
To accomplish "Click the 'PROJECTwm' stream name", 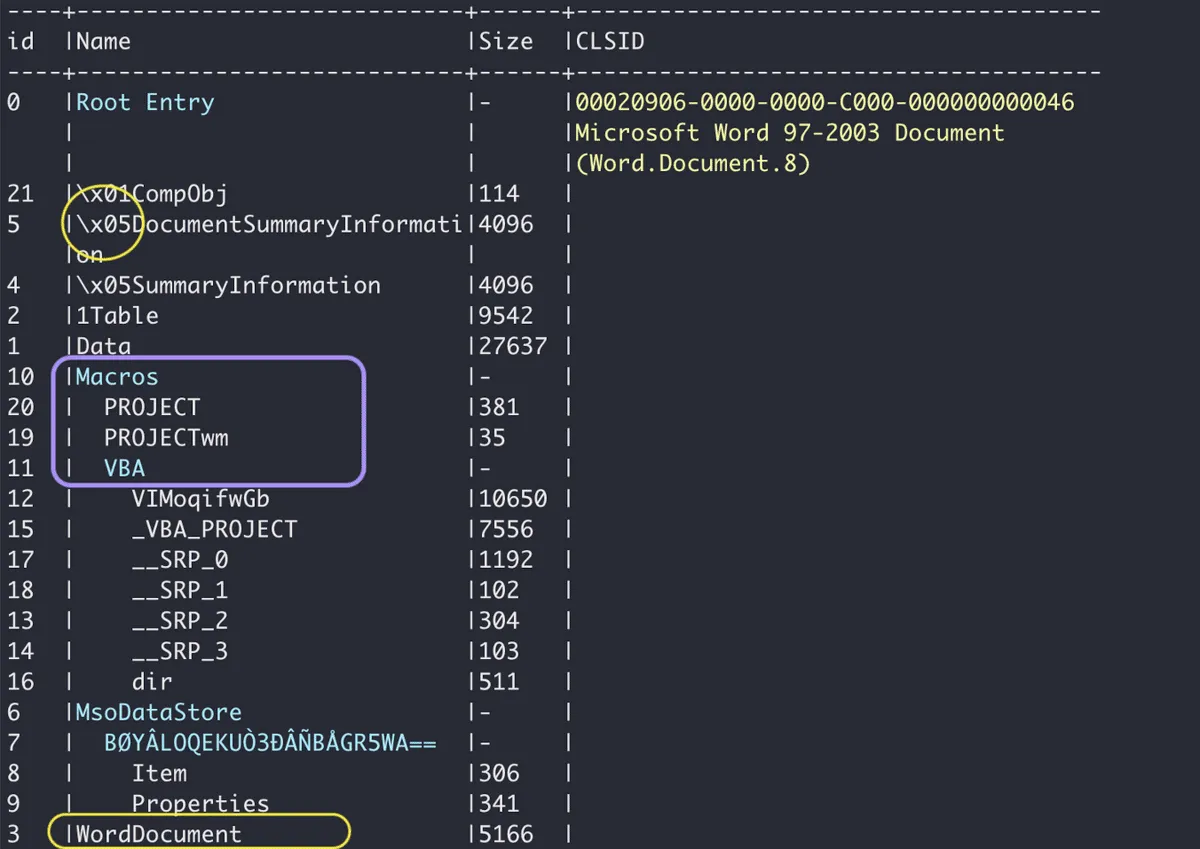I will (x=166, y=438).
